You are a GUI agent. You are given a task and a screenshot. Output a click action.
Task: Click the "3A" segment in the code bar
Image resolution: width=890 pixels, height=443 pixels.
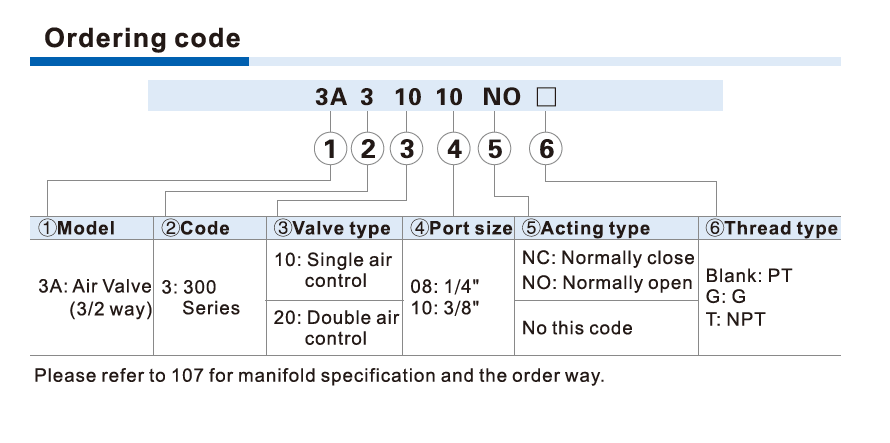(x=330, y=97)
